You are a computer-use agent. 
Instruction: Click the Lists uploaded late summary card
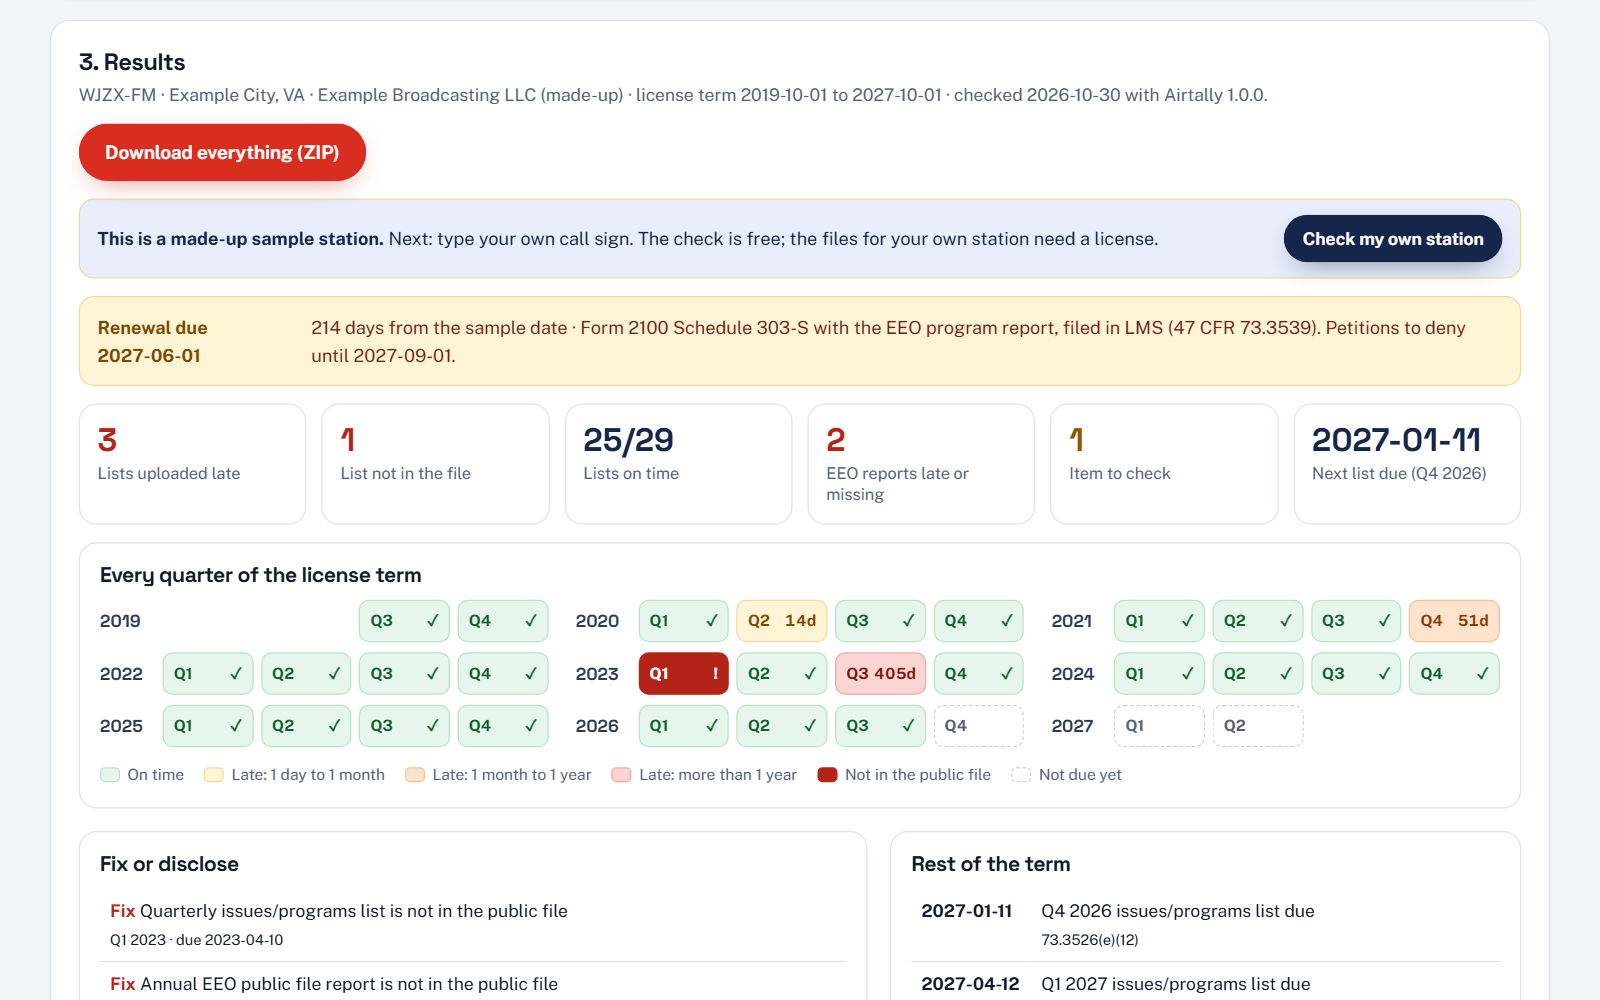pos(192,464)
